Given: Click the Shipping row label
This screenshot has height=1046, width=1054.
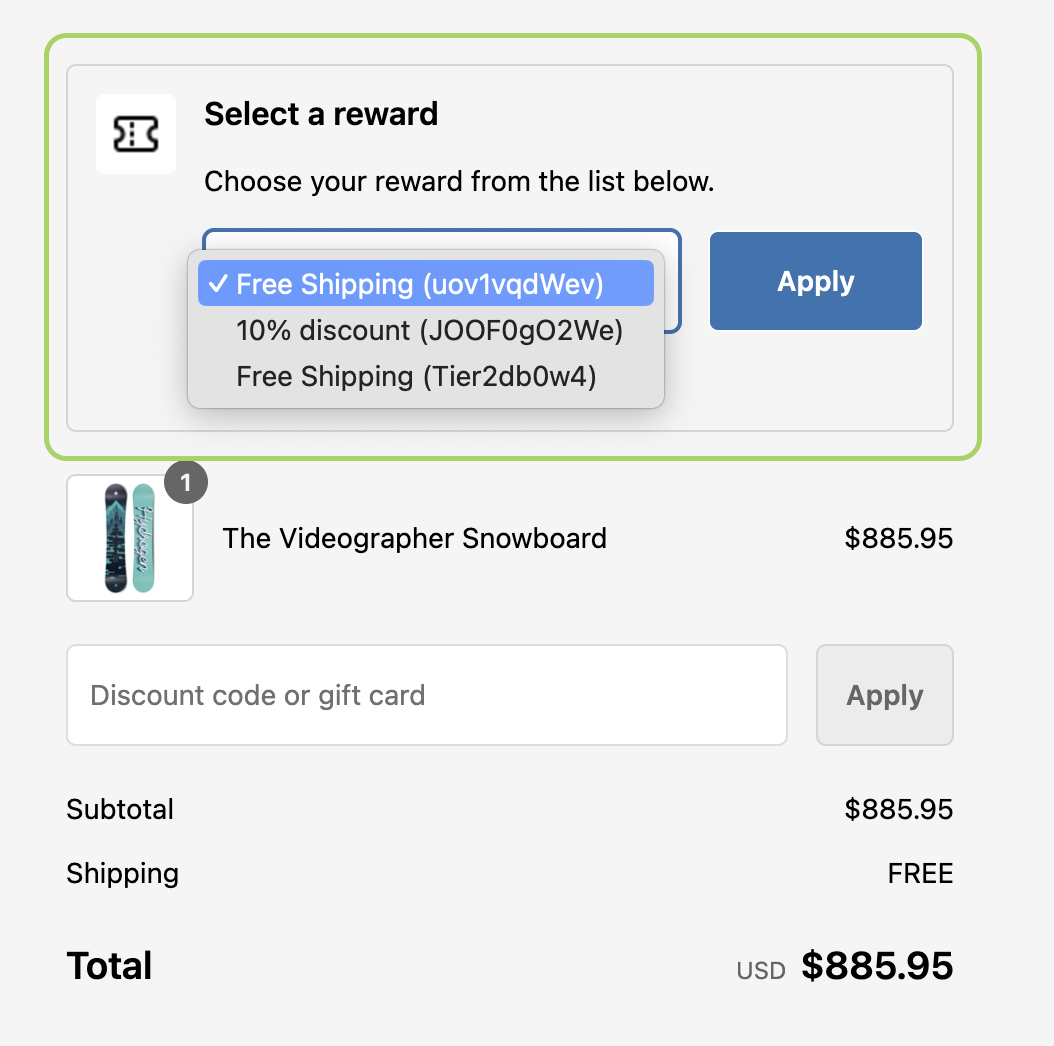Looking at the screenshot, I should [122, 873].
